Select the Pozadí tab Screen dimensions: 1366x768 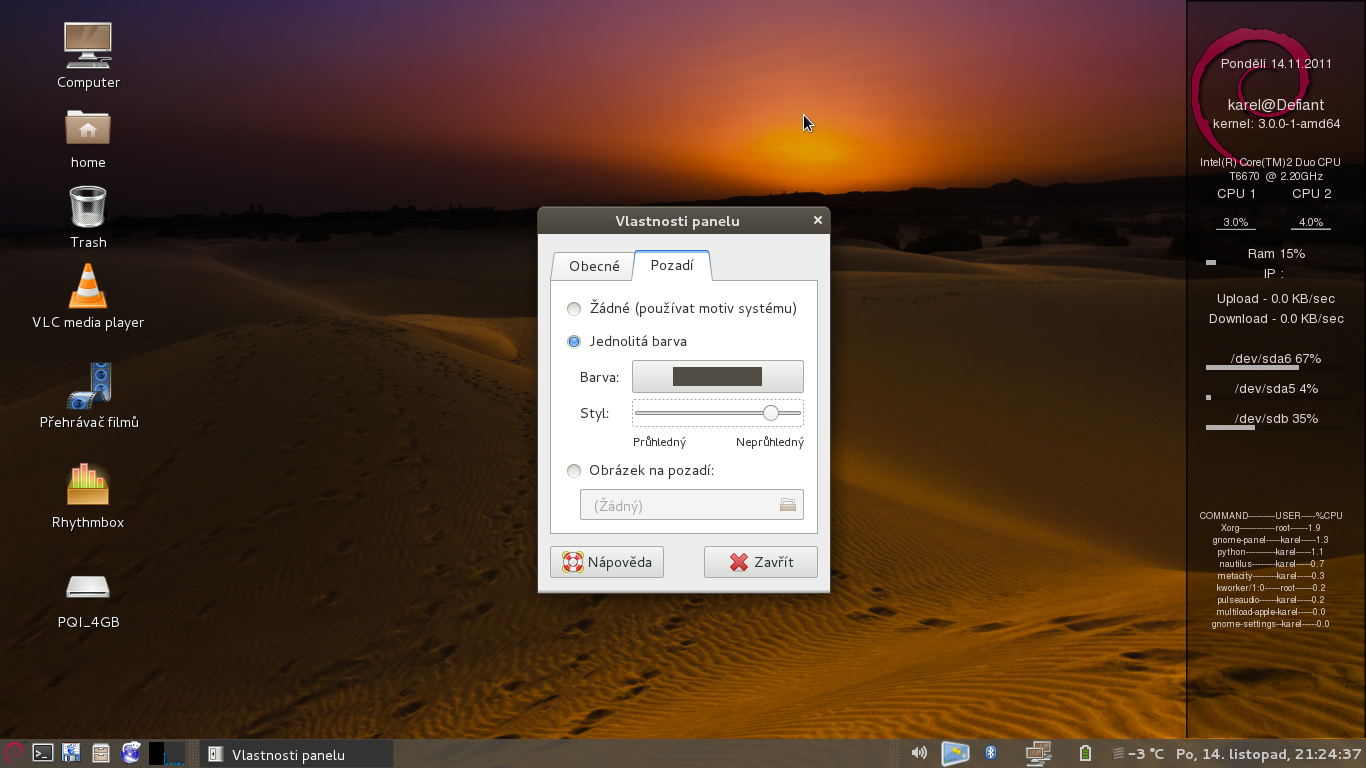[671, 266]
